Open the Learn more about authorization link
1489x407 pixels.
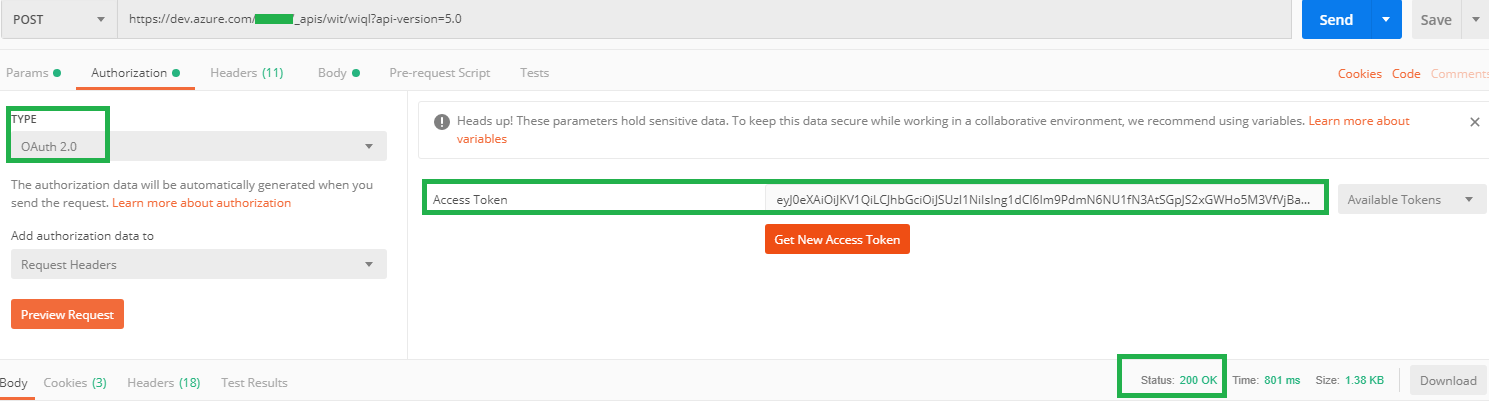pos(201,203)
